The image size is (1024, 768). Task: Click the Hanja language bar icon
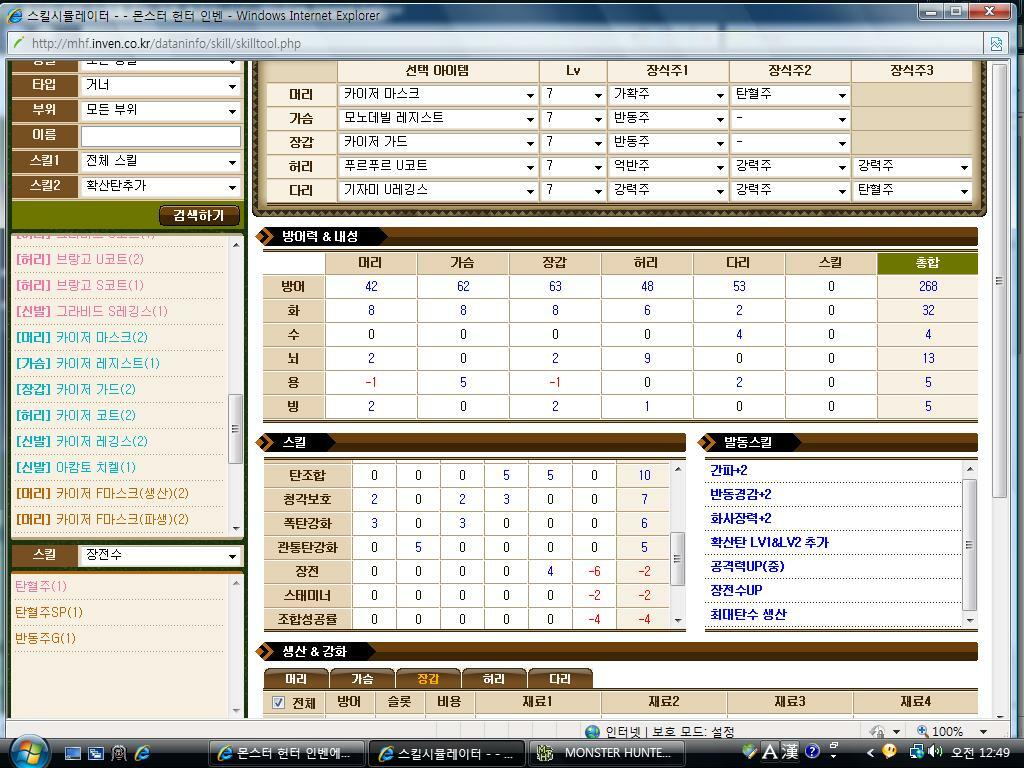790,751
